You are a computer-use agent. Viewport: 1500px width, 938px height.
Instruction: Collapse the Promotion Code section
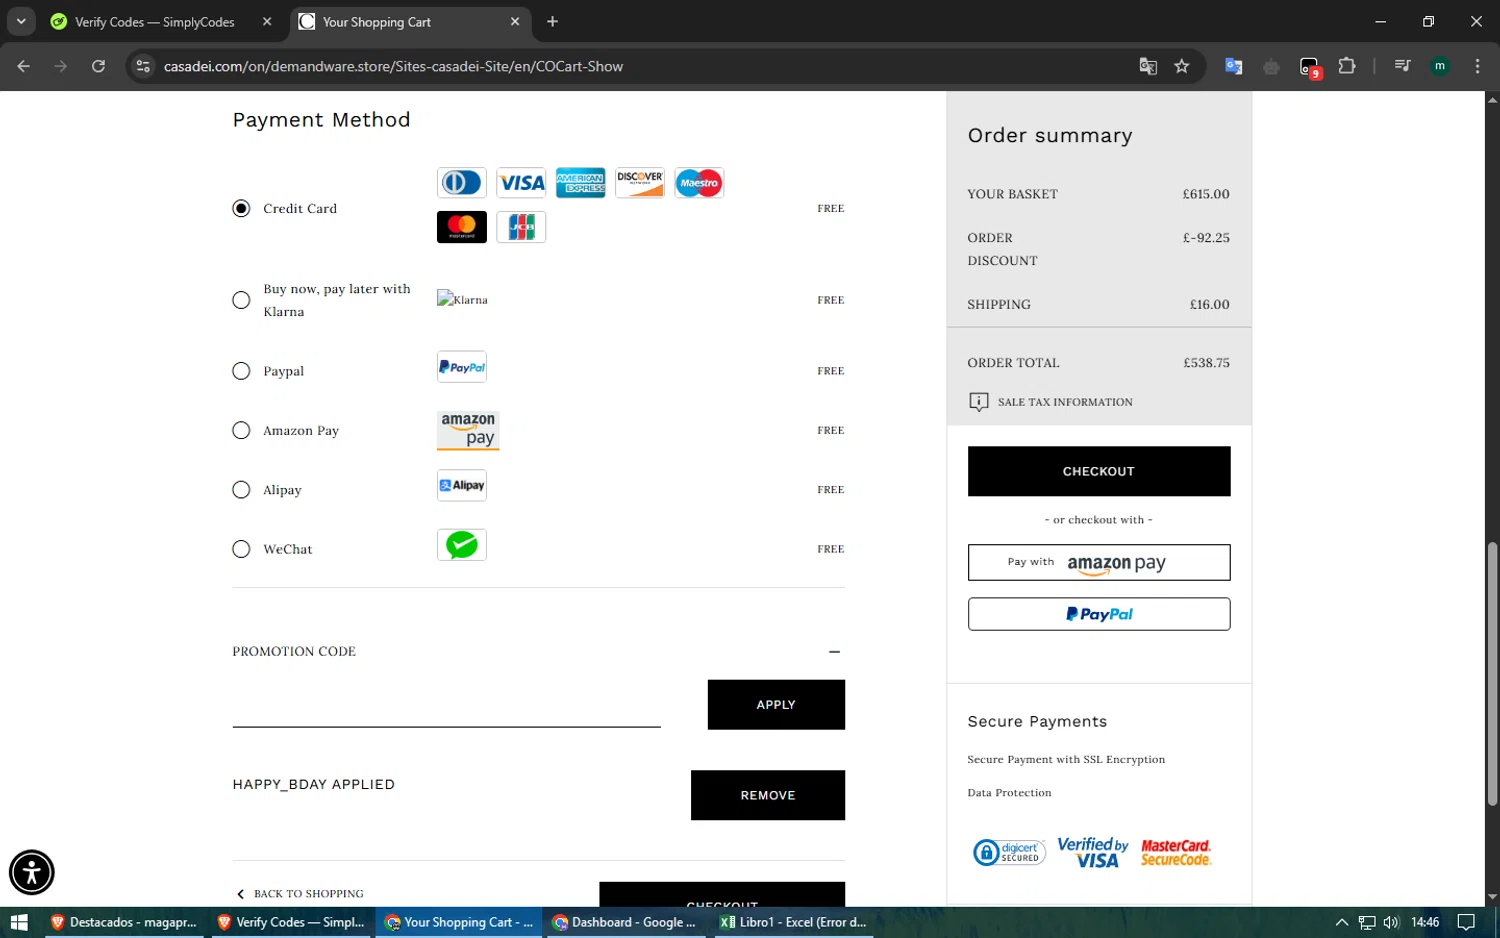[834, 652]
